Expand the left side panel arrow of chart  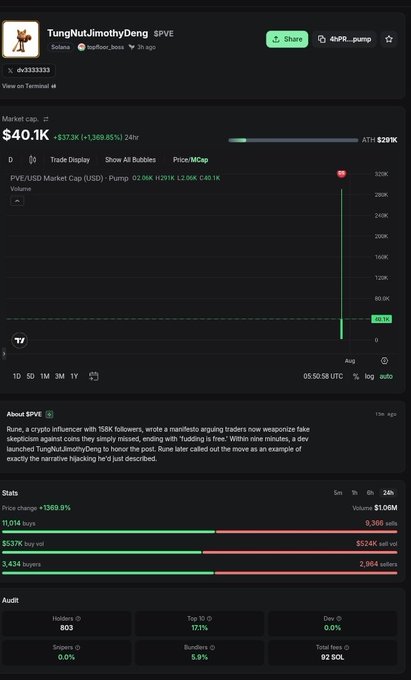pyautogui.click(x=4, y=354)
